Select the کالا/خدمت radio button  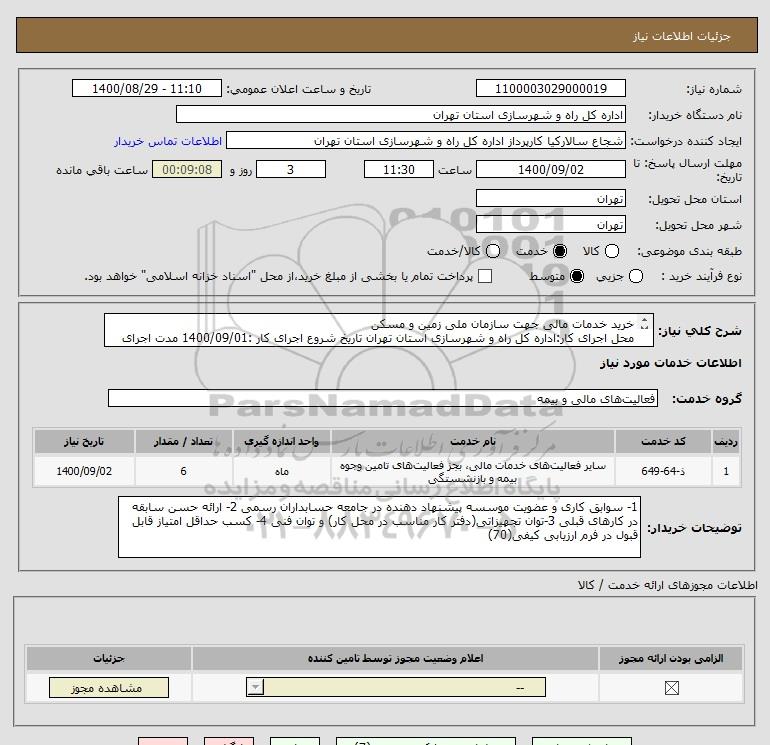tap(493, 251)
